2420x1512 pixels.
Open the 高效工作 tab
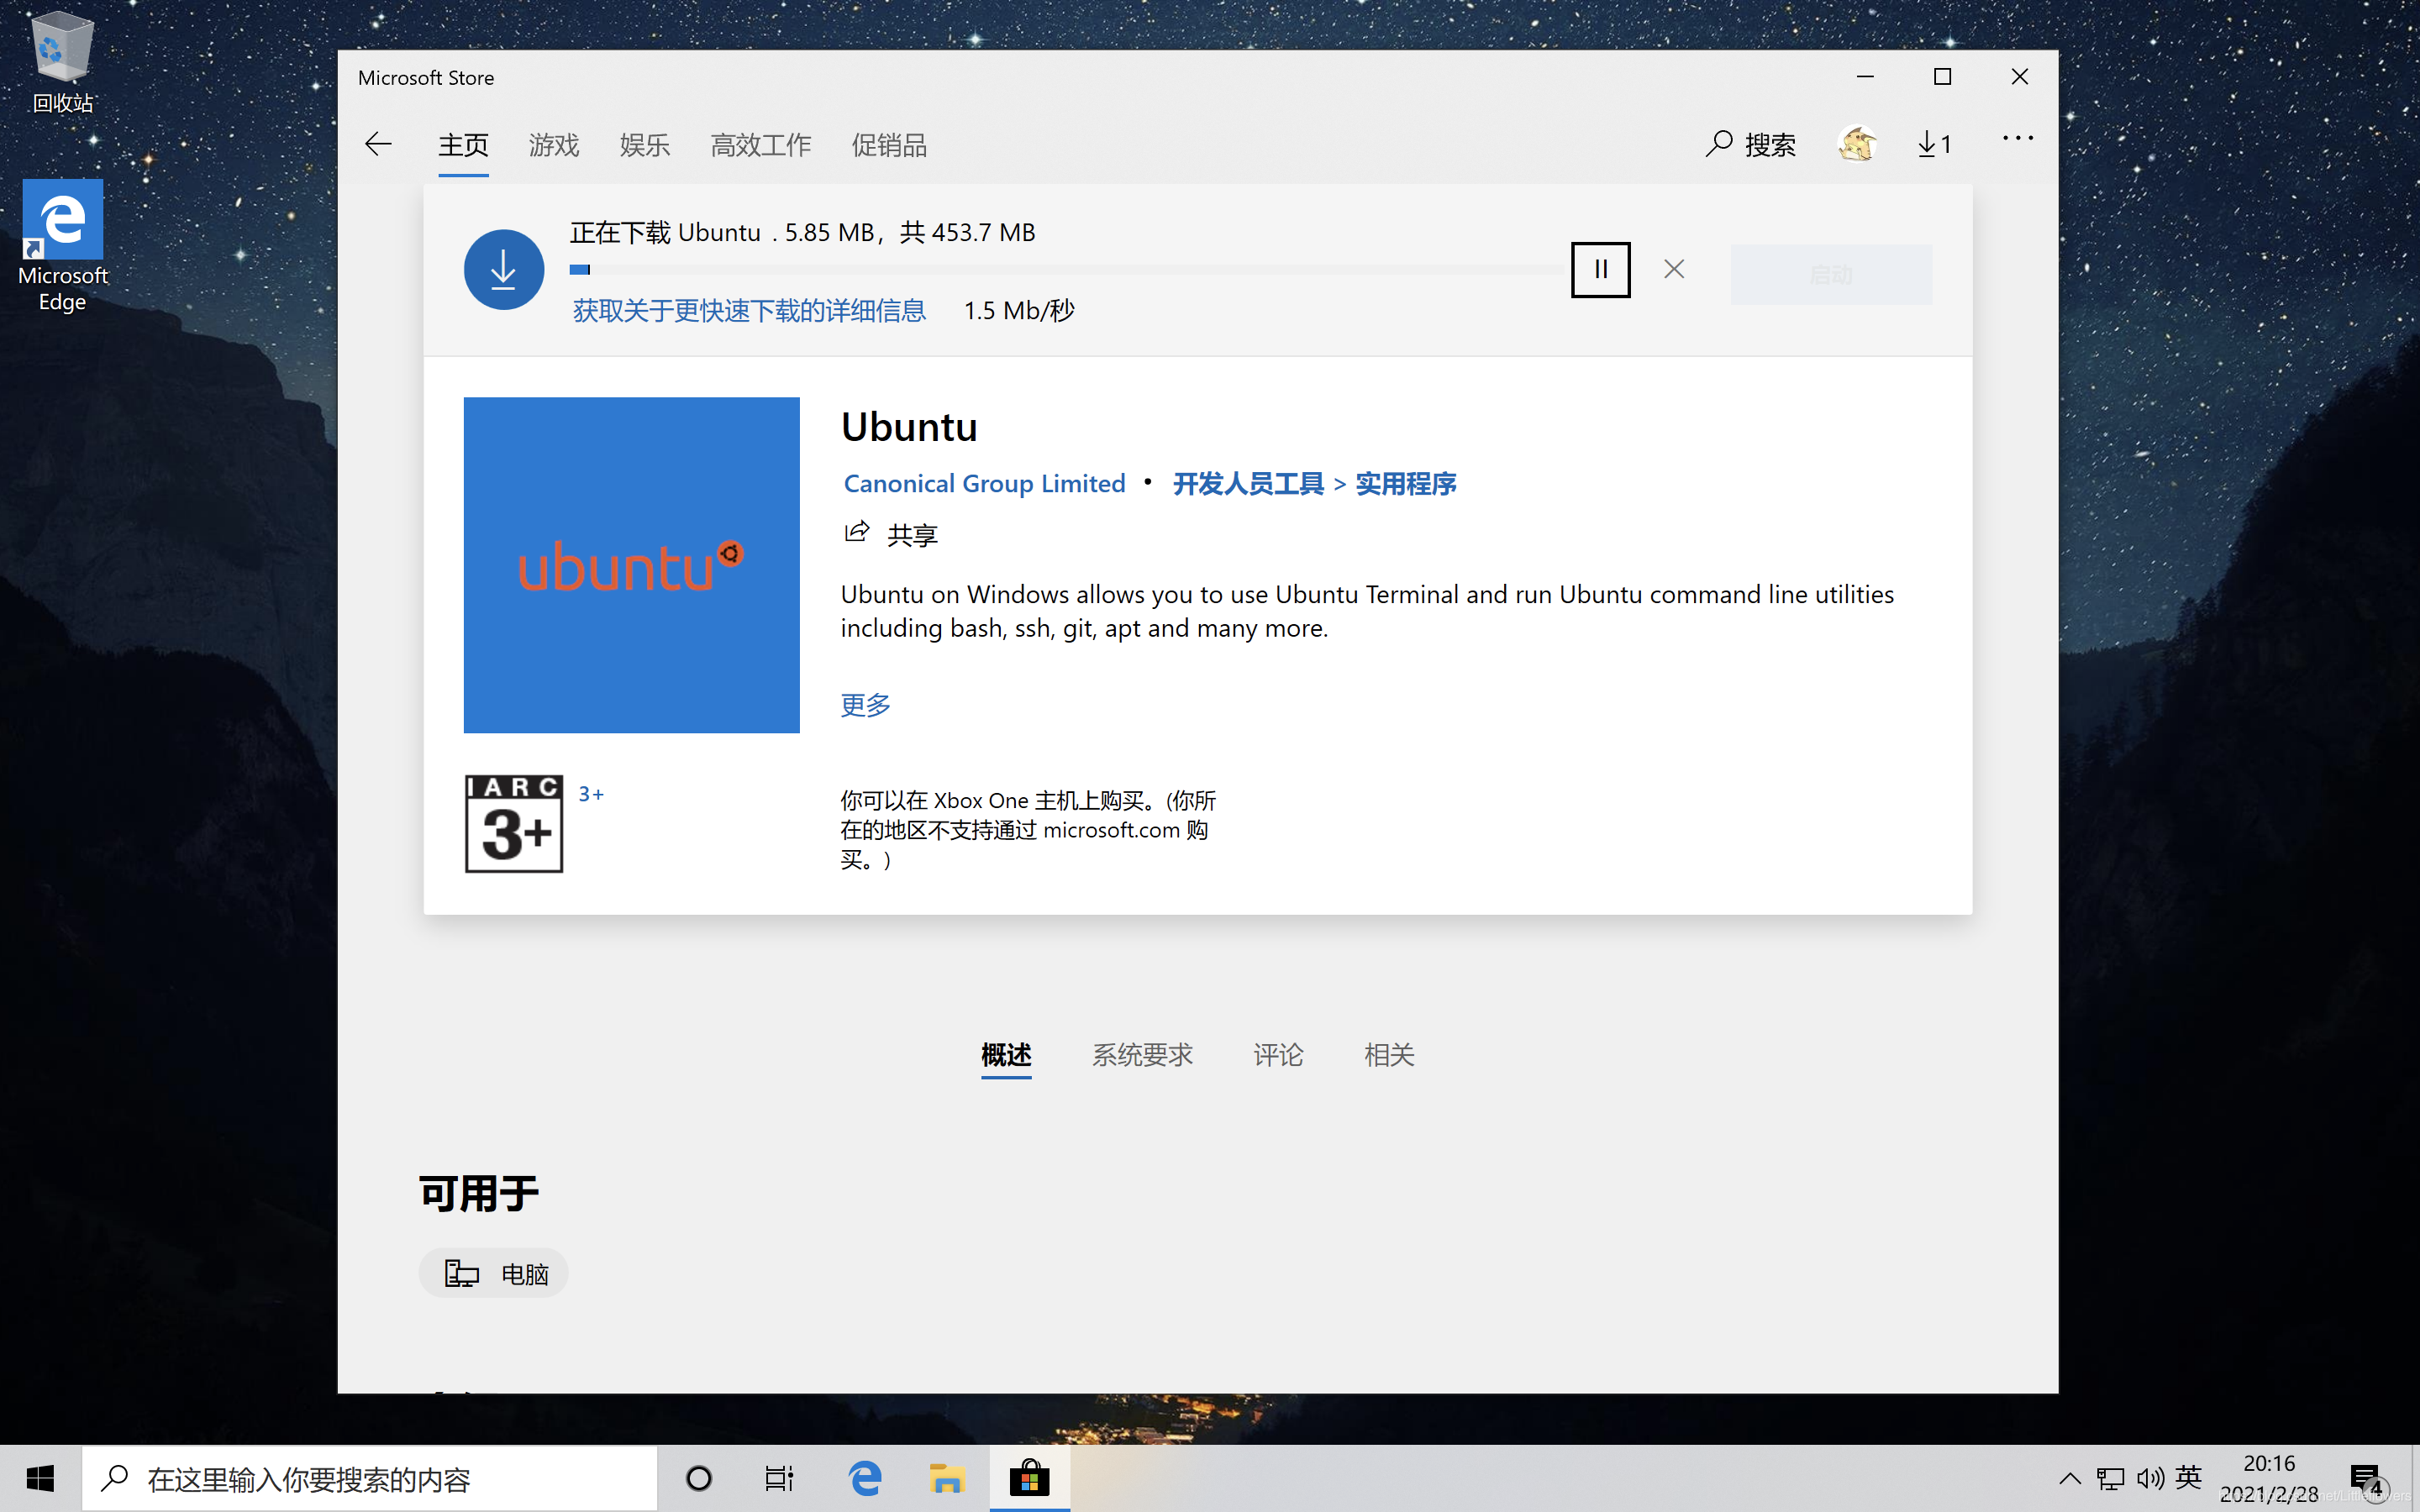pos(761,145)
